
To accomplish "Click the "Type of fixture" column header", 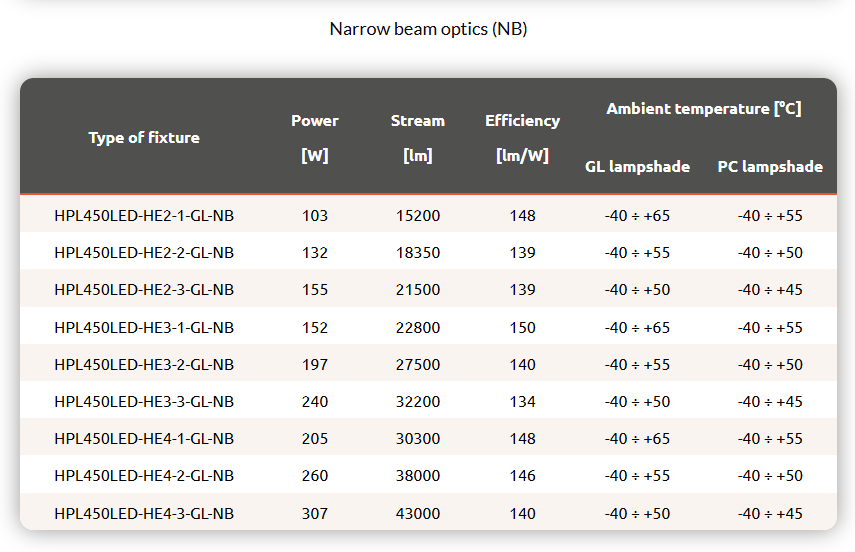I will pos(144,138).
